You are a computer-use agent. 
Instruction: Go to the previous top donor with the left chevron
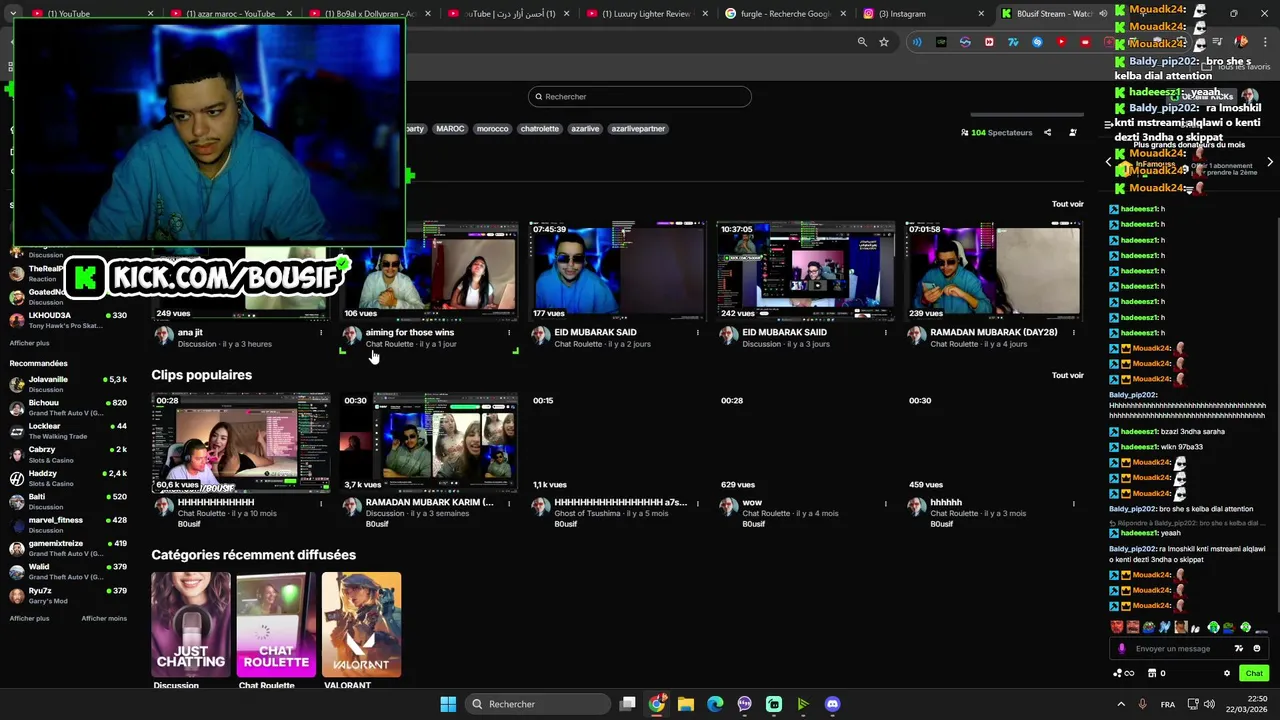point(1108,161)
